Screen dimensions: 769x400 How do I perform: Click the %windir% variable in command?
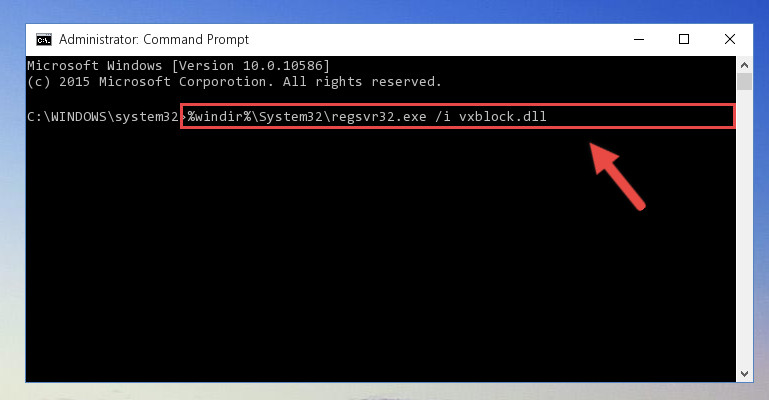(219, 117)
